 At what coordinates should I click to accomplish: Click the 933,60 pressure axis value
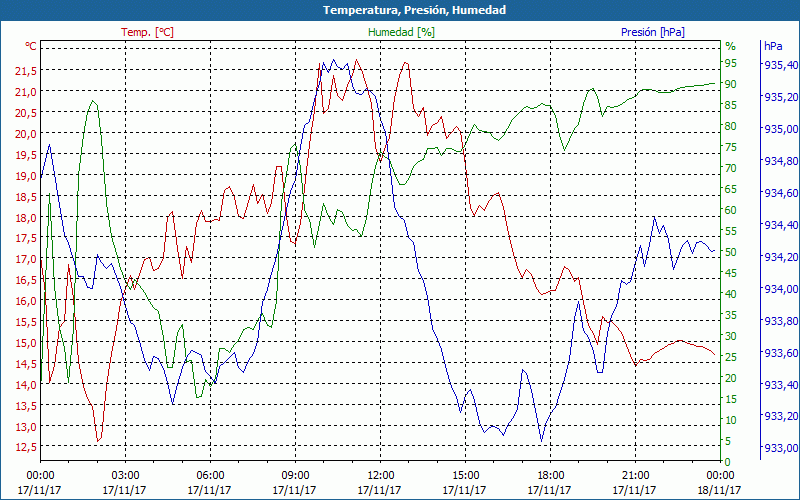click(780, 353)
